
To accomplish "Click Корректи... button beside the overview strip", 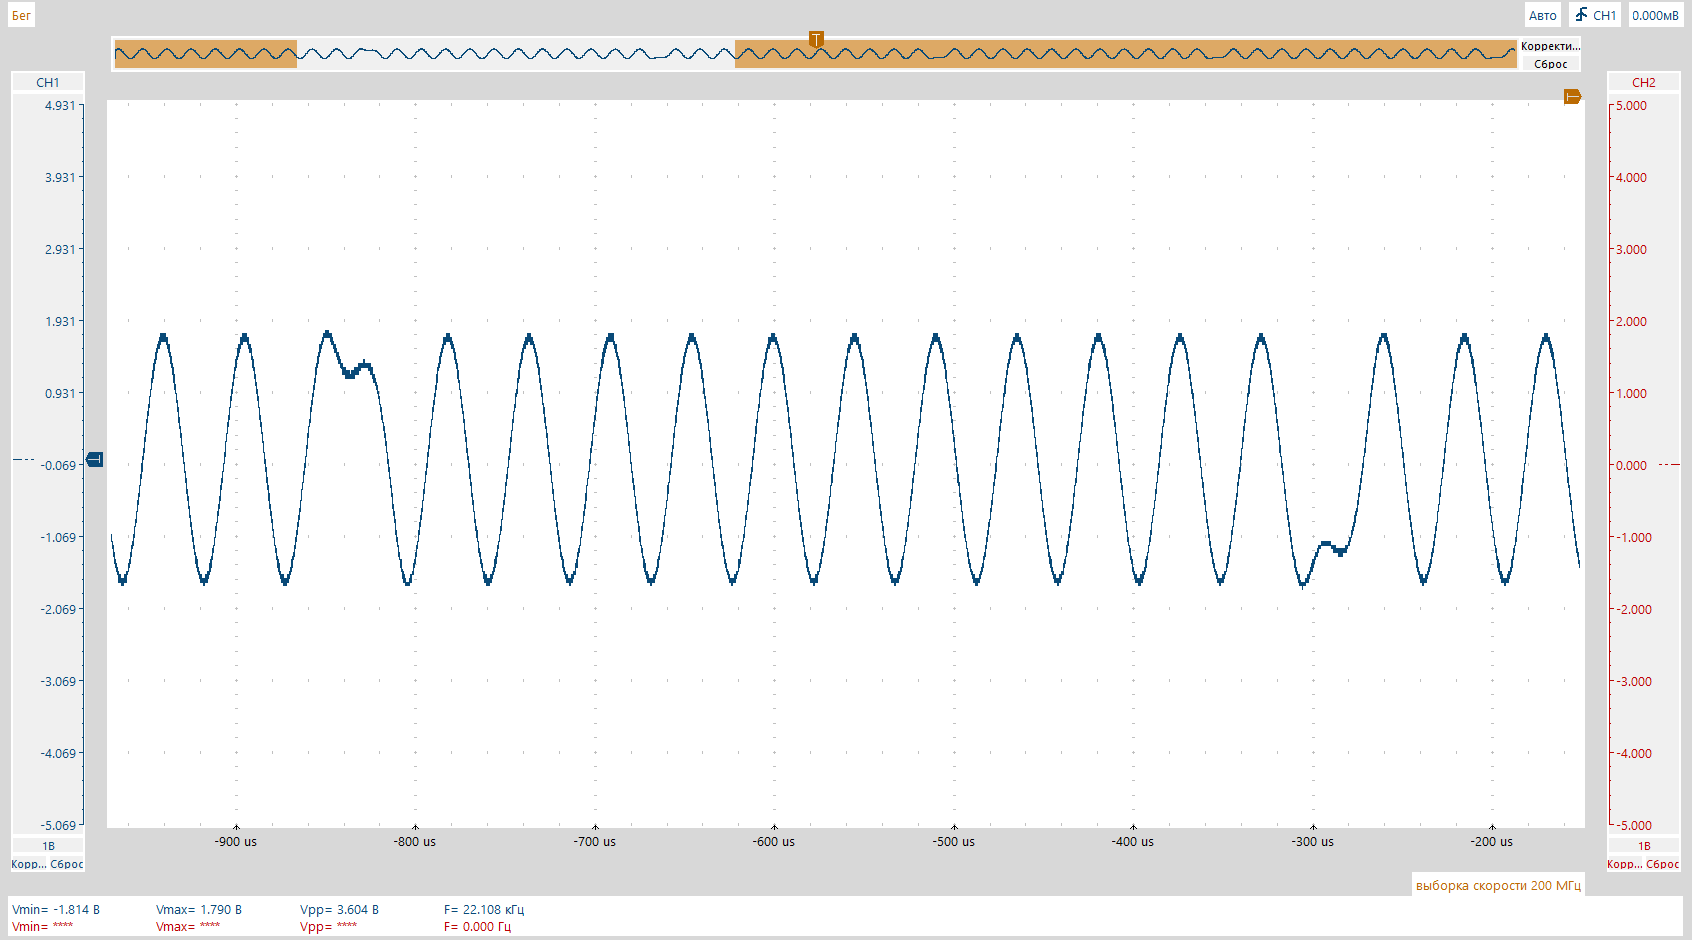I will point(1550,46).
